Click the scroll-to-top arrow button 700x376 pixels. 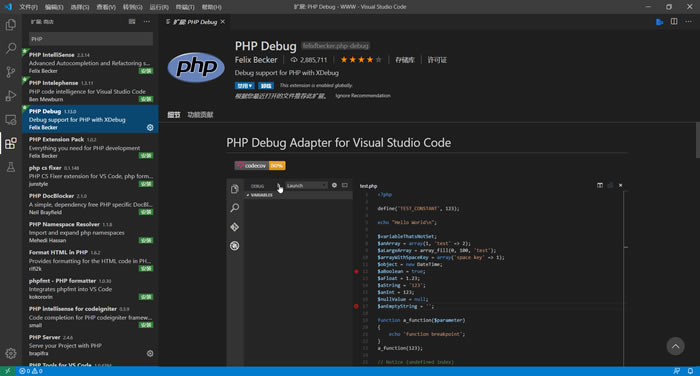click(675, 346)
